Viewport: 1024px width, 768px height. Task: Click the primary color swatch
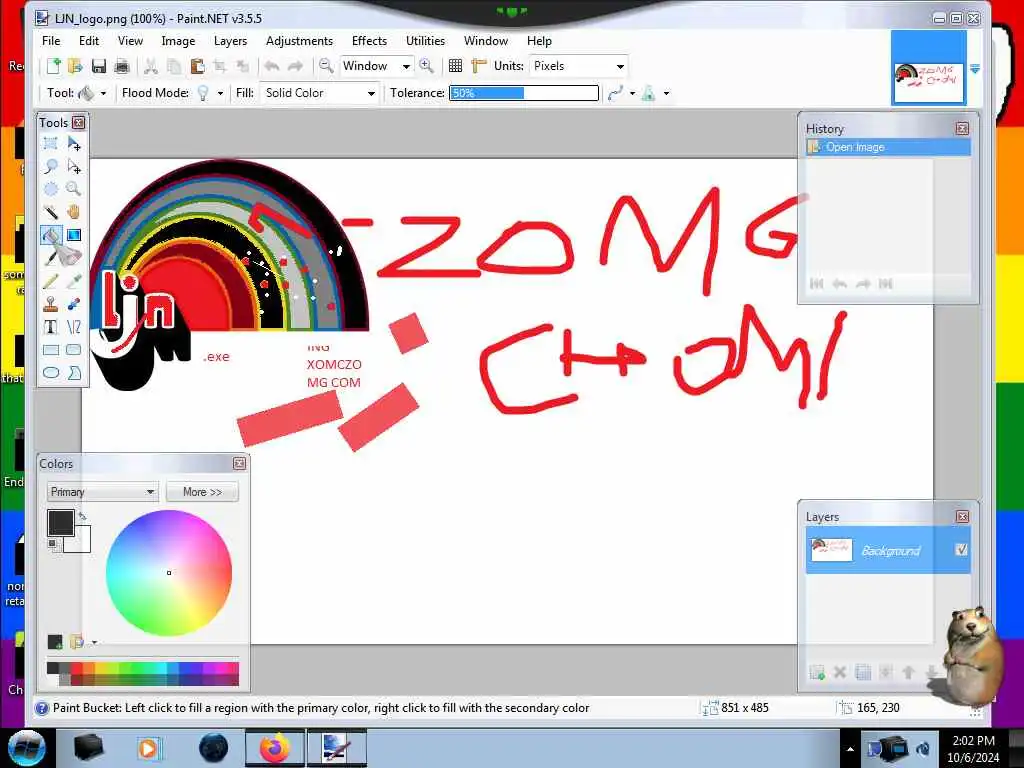pos(61,523)
